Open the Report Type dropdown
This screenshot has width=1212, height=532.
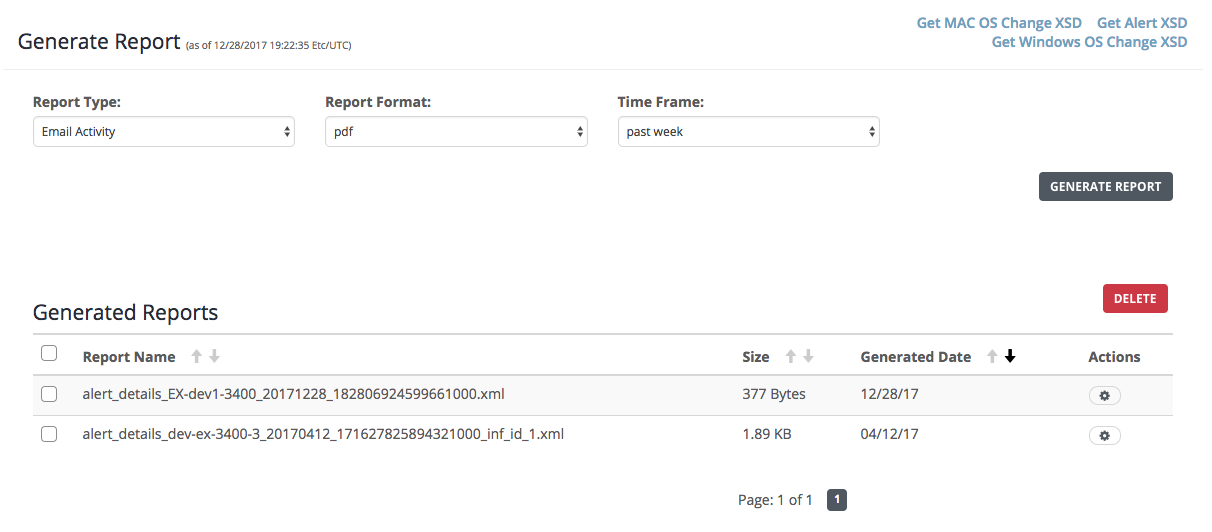click(164, 132)
